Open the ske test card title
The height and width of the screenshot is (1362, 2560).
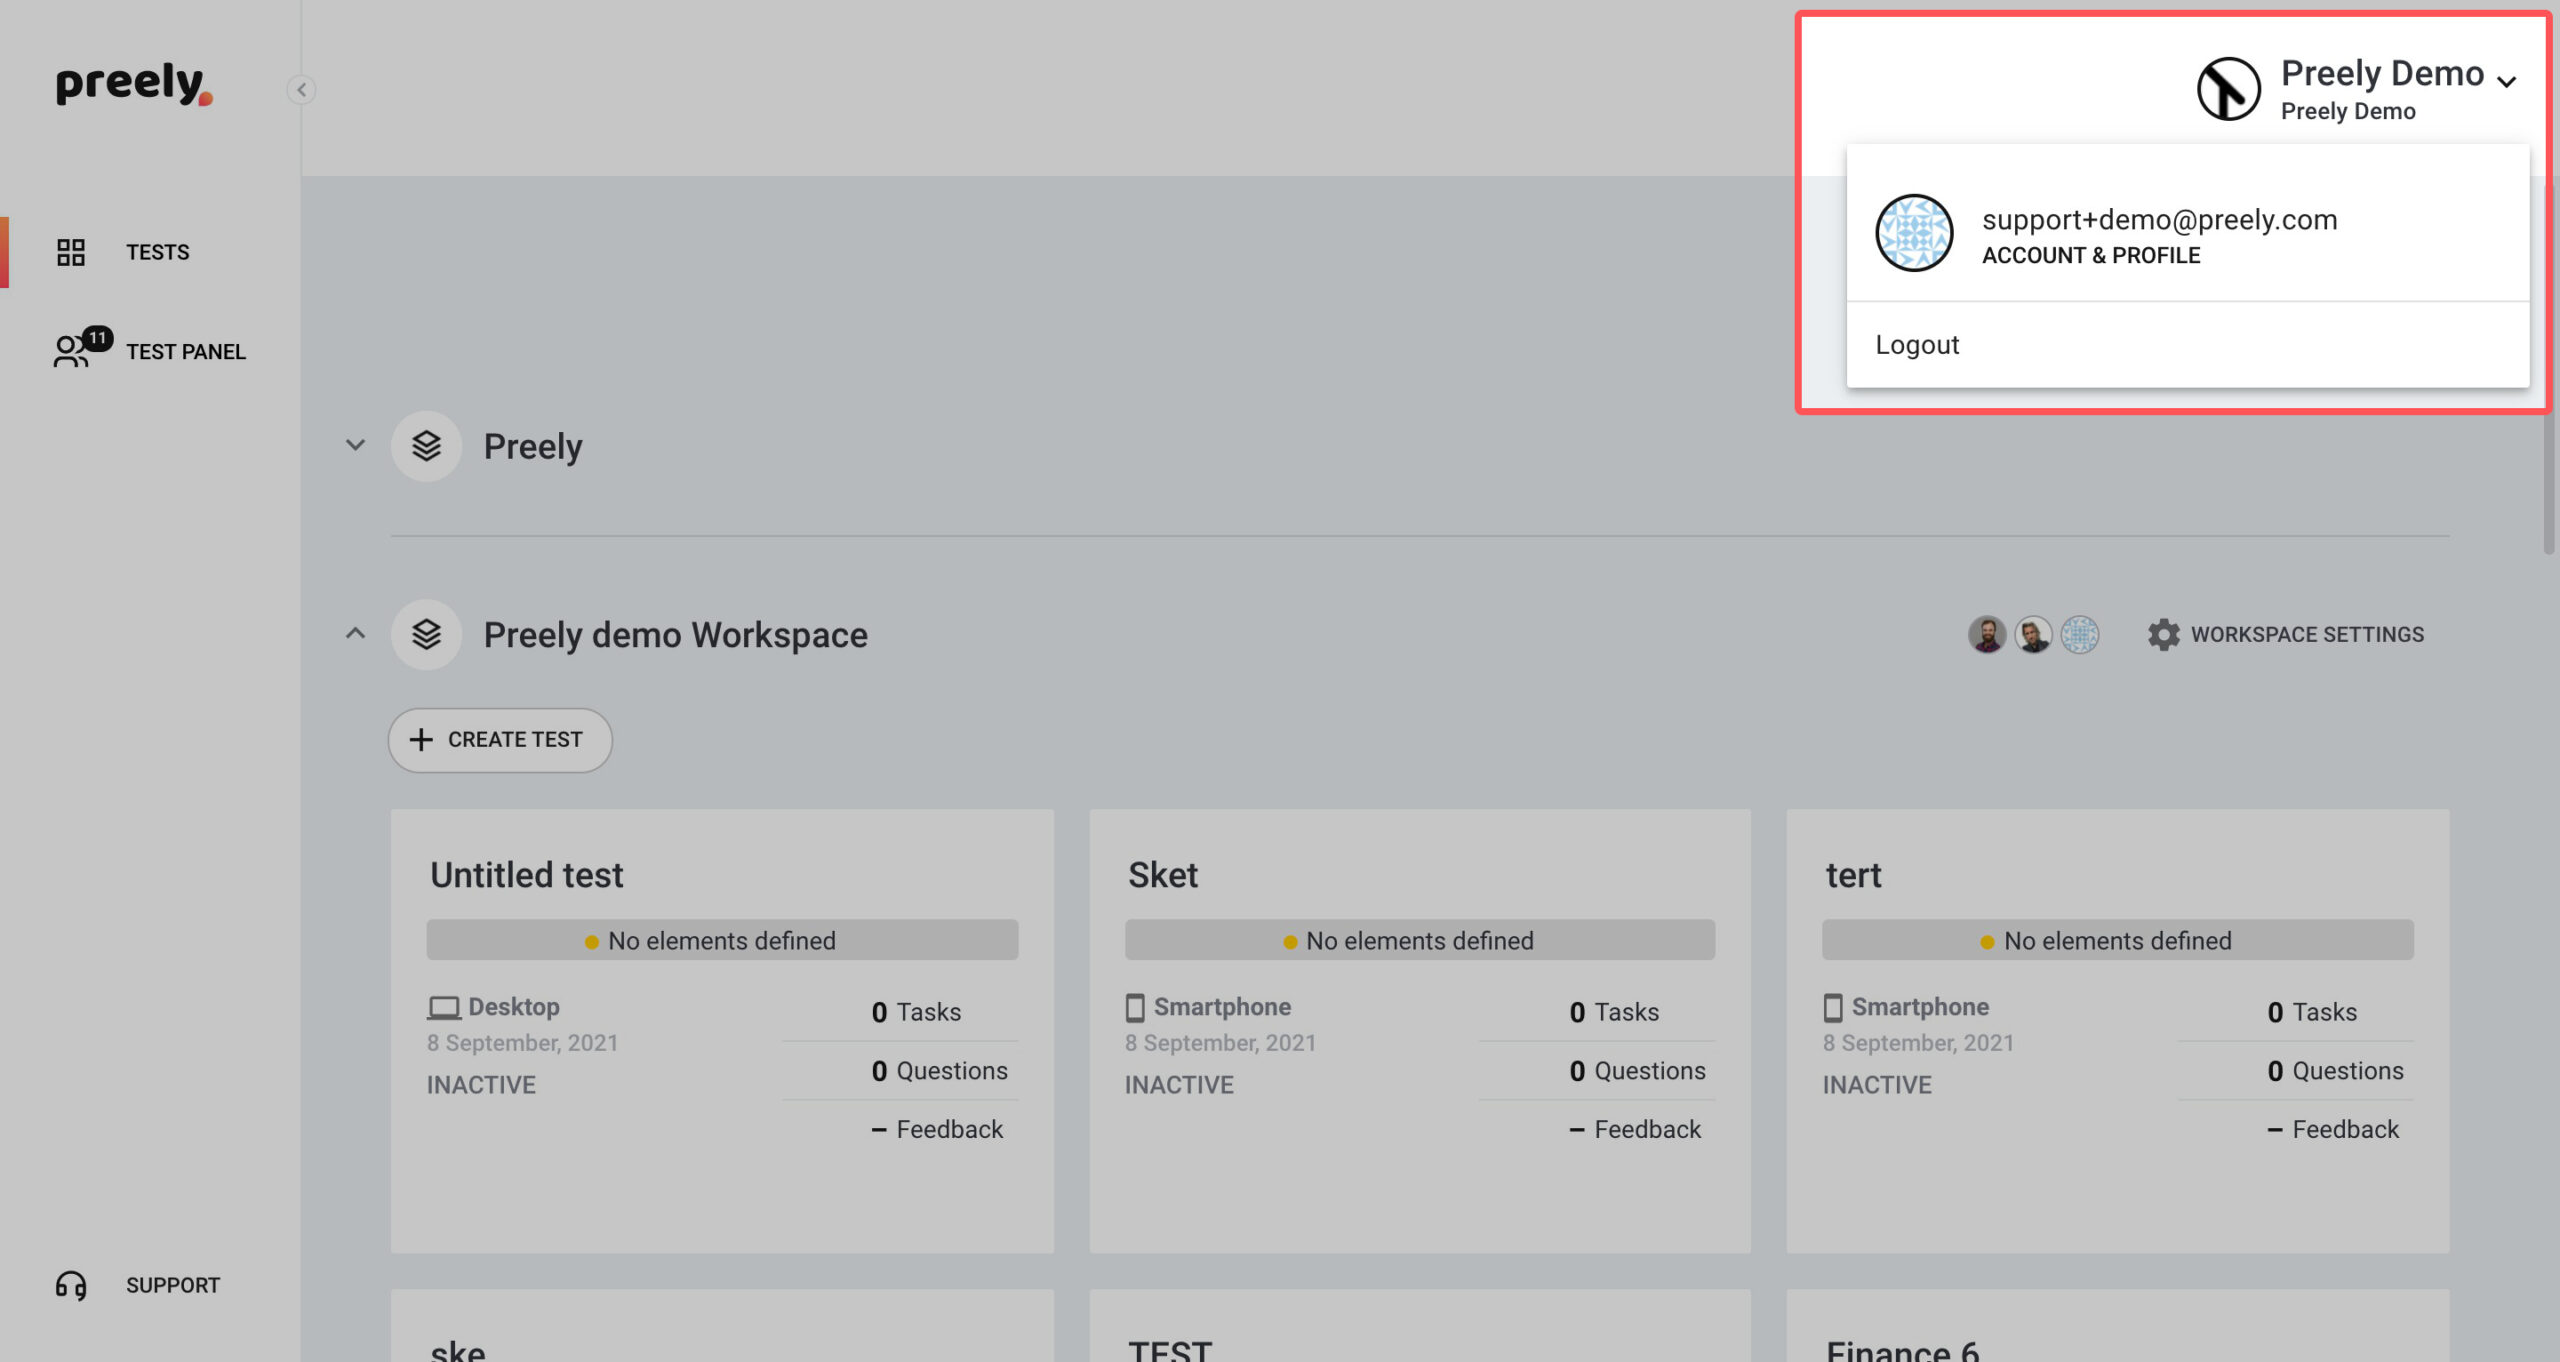(458, 1350)
